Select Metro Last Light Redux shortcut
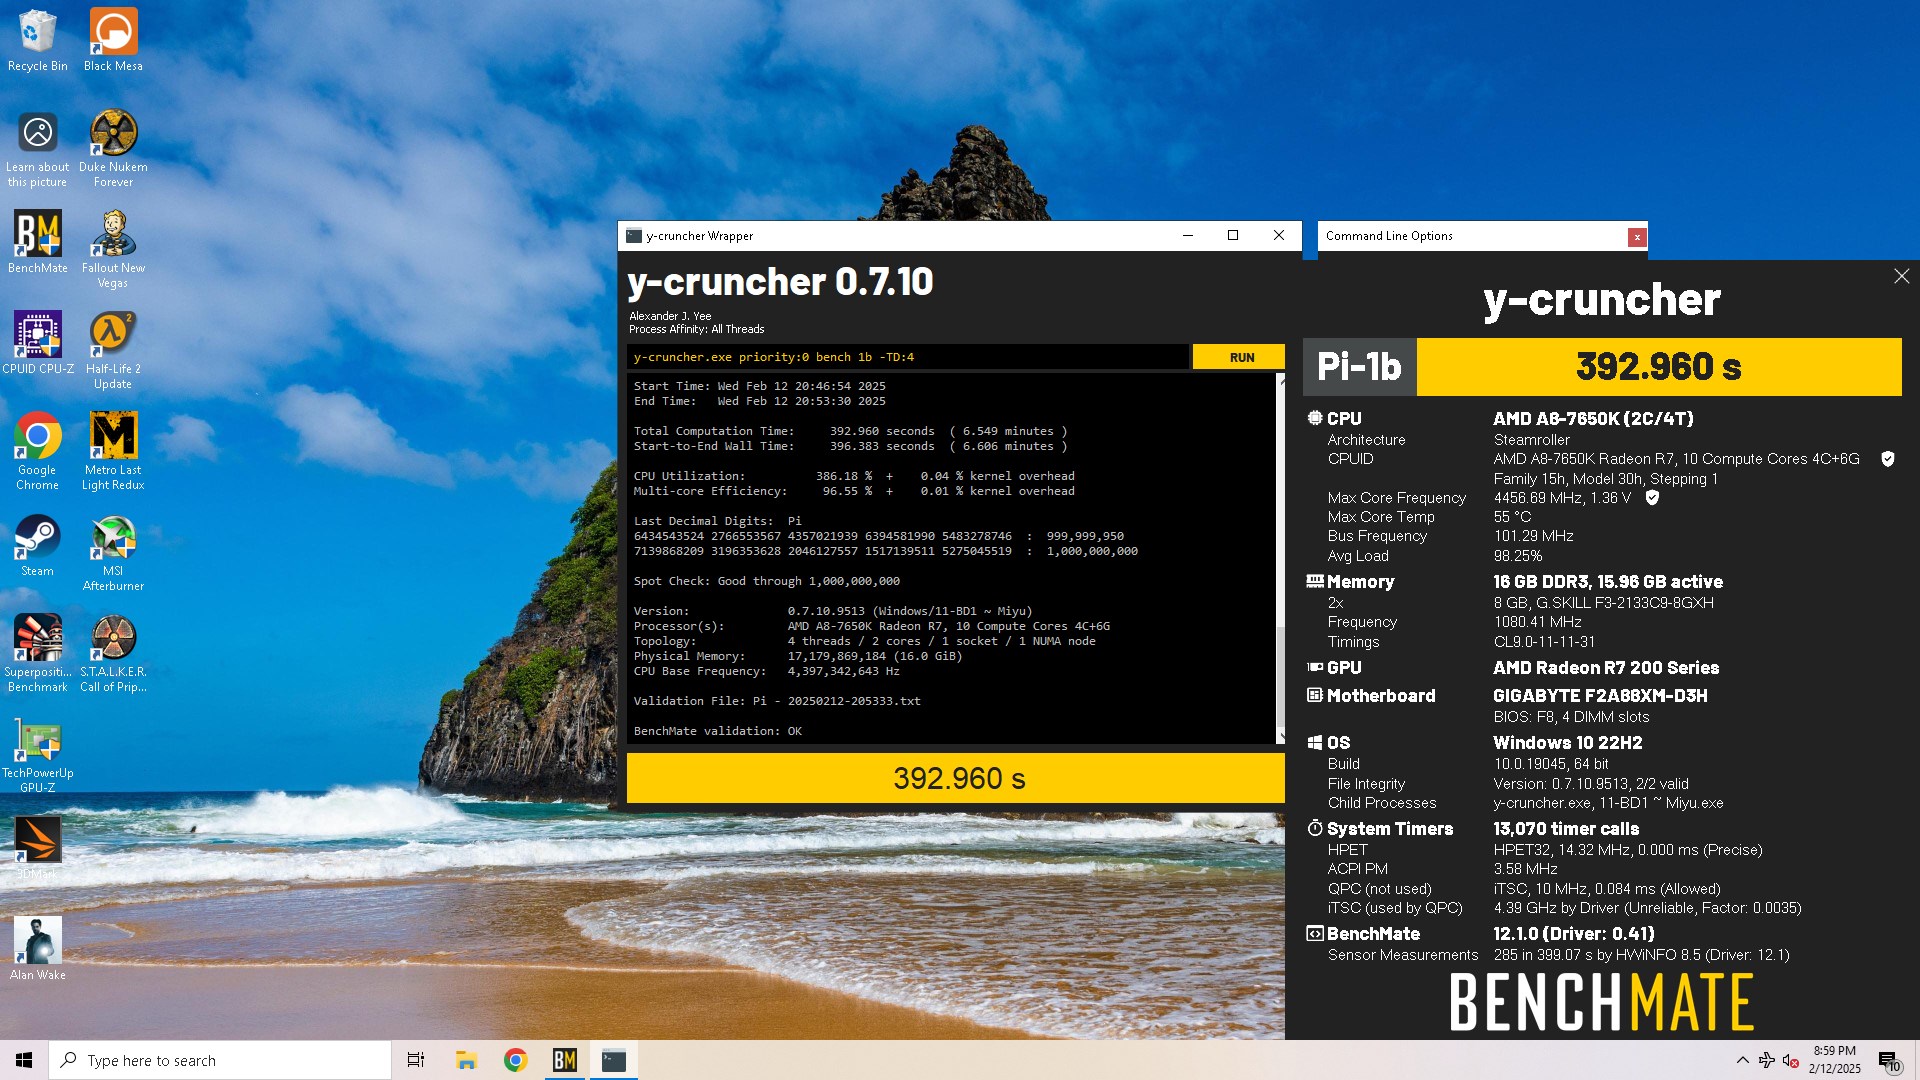This screenshot has height=1080, width=1920. (x=113, y=450)
